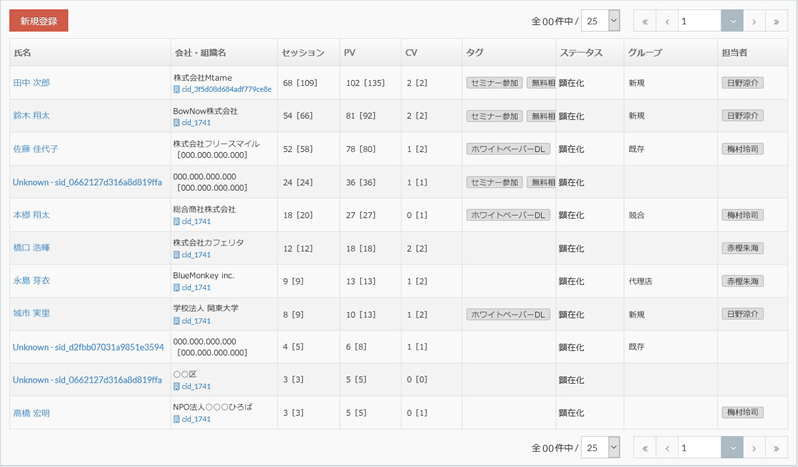Screen dimensions: 798x467
Task: Expand the top page number dropdown
Action: (732, 21)
